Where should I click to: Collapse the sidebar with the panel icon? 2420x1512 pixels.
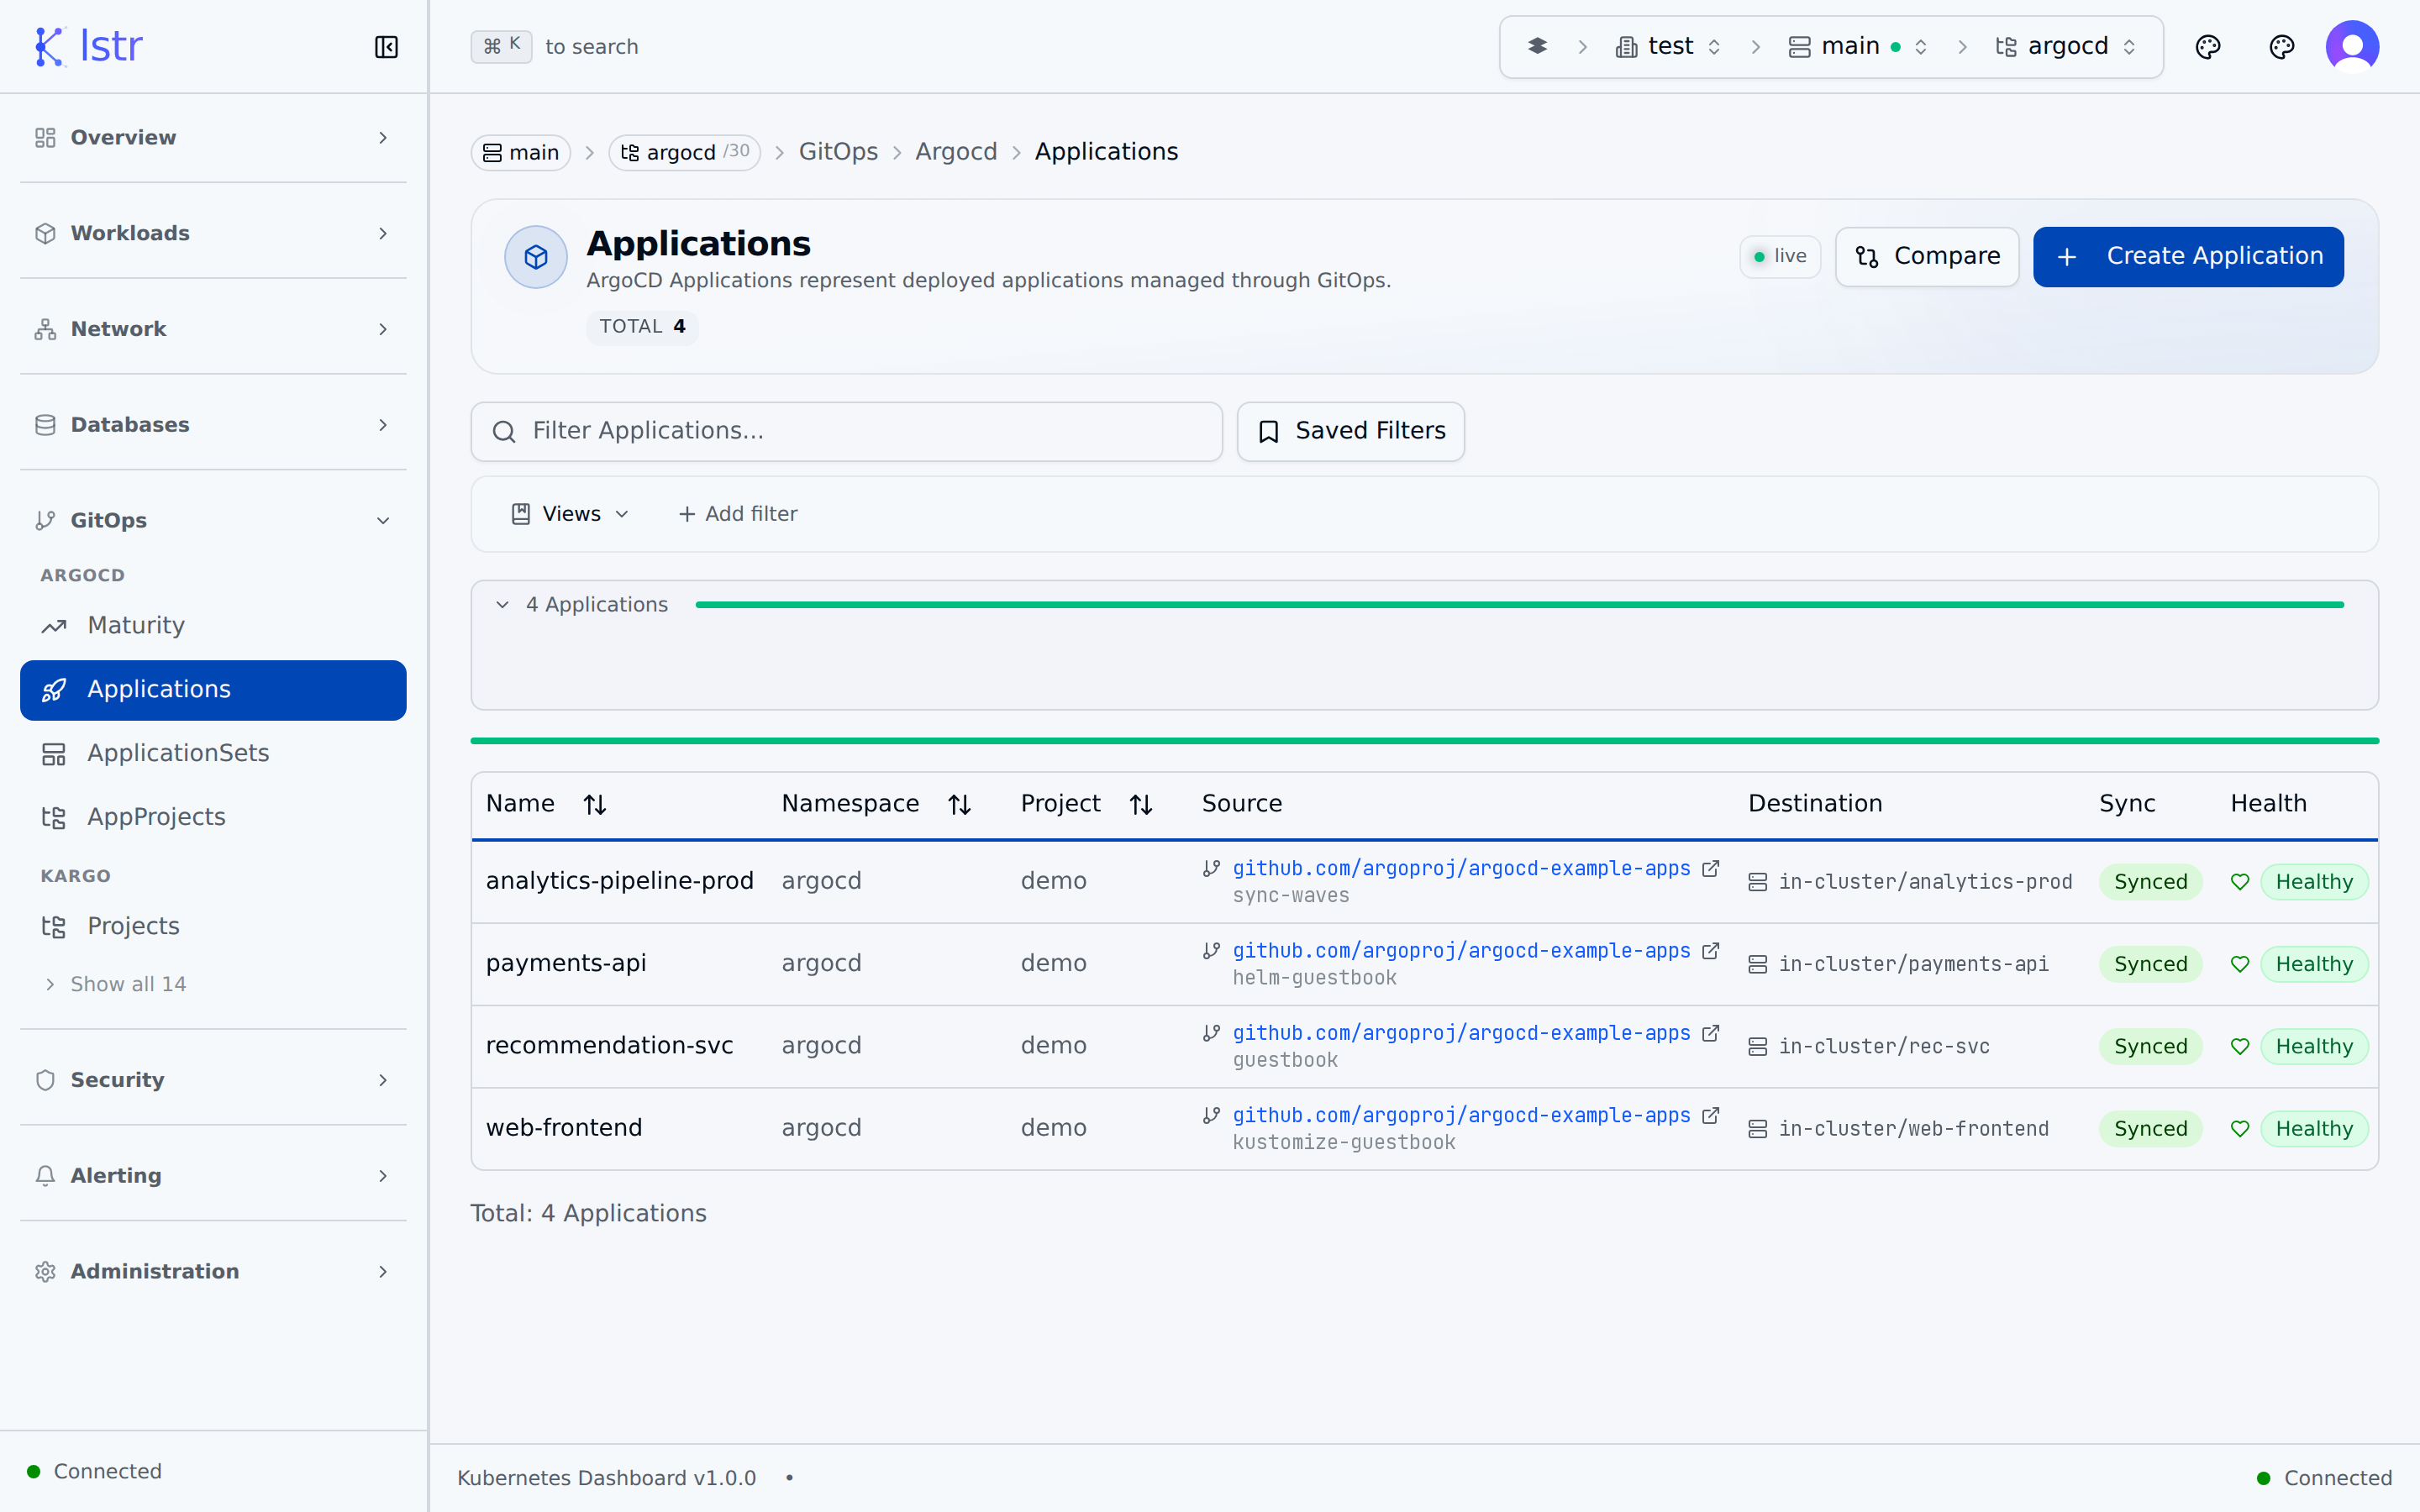(386, 46)
